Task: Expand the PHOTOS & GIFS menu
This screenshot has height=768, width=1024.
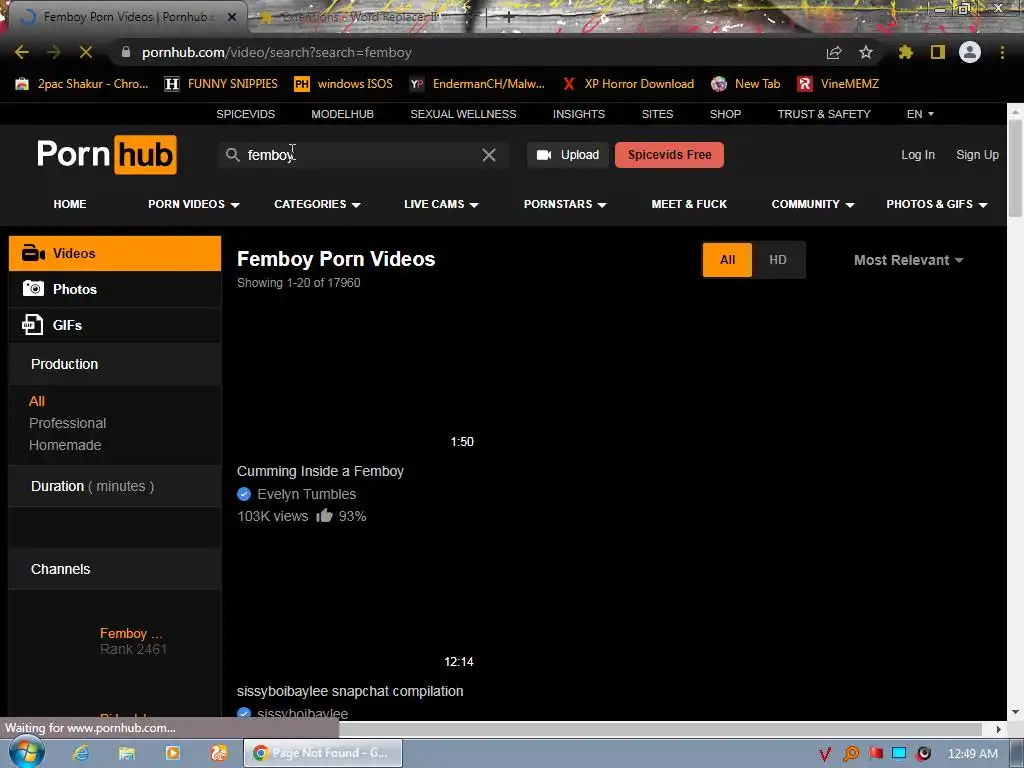Action: point(937,204)
